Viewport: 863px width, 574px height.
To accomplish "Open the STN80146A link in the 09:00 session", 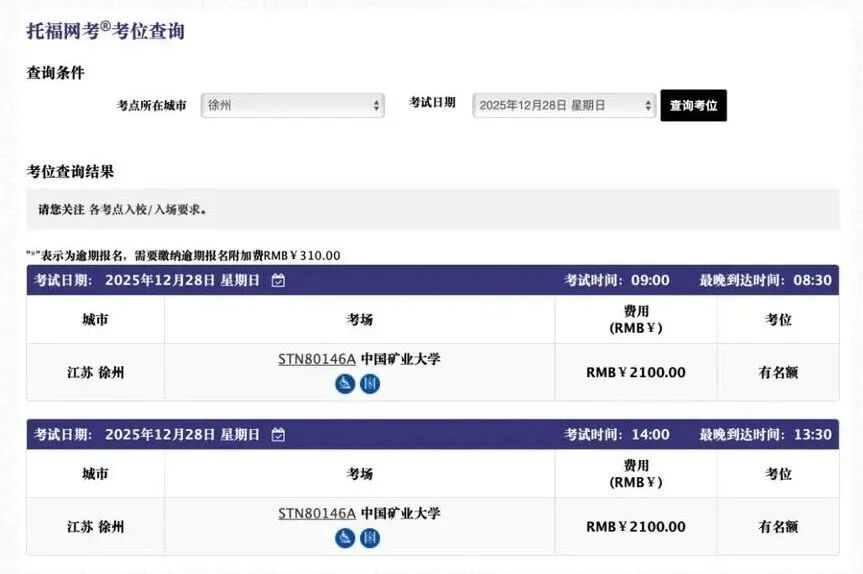I will pos(316,359).
